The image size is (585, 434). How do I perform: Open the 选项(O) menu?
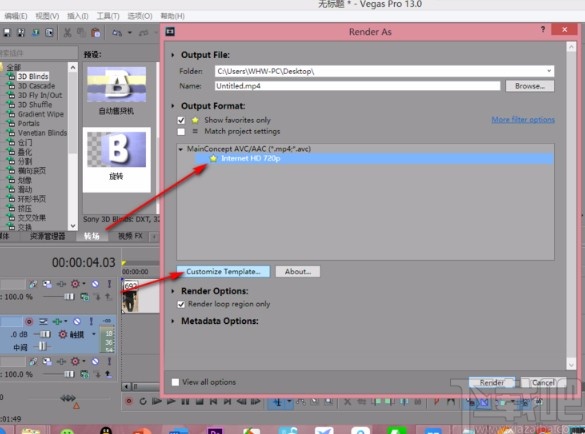click(140, 16)
